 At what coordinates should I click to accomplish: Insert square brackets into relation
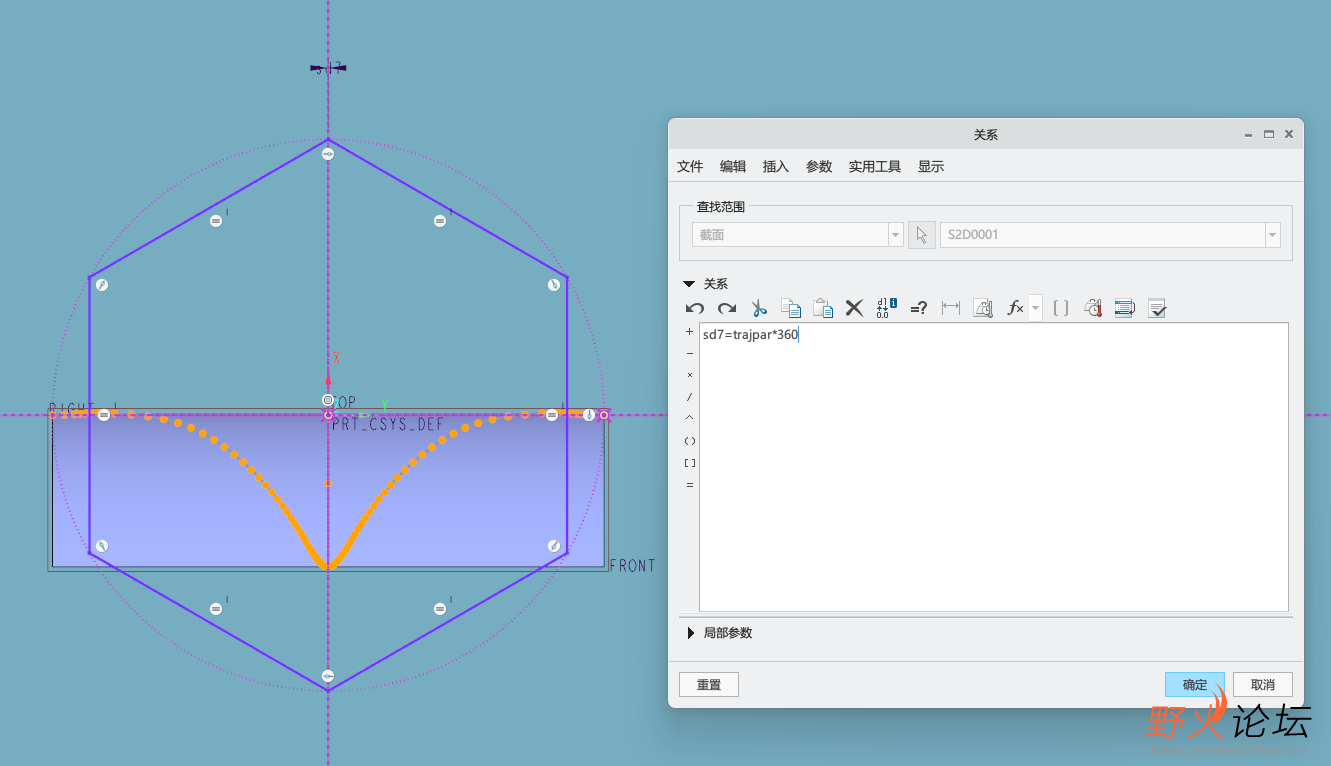click(689, 463)
